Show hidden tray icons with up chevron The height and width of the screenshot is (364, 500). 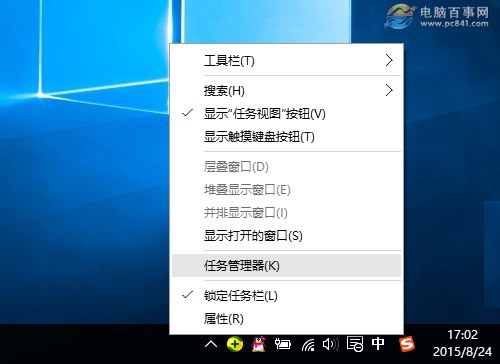coord(211,344)
